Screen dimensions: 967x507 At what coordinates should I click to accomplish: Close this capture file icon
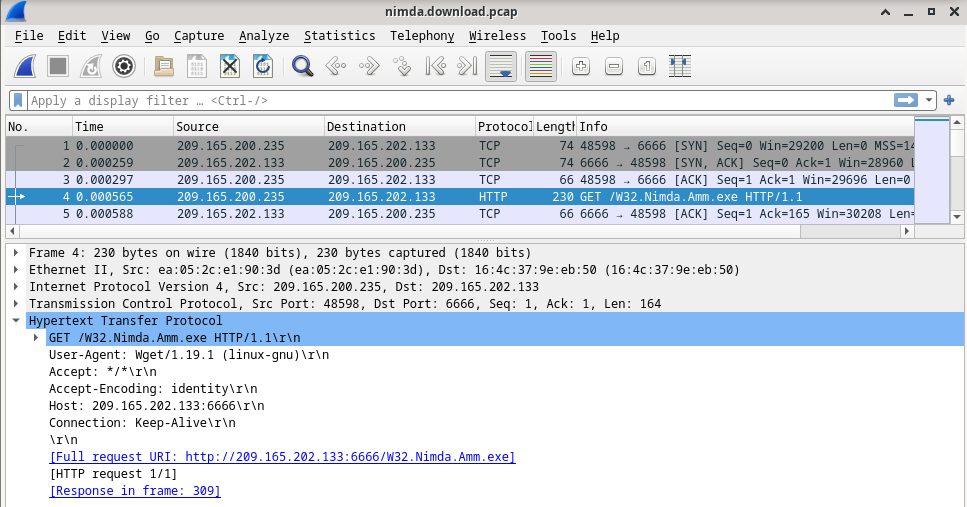click(x=229, y=66)
